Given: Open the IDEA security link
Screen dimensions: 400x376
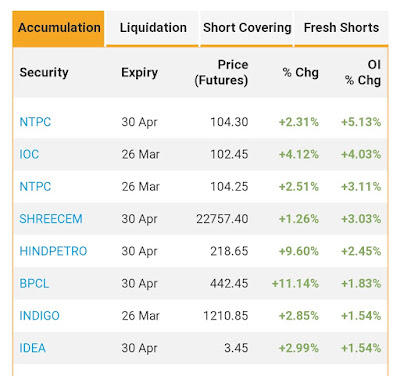Looking at the screenshot, I should coord(33,348).
